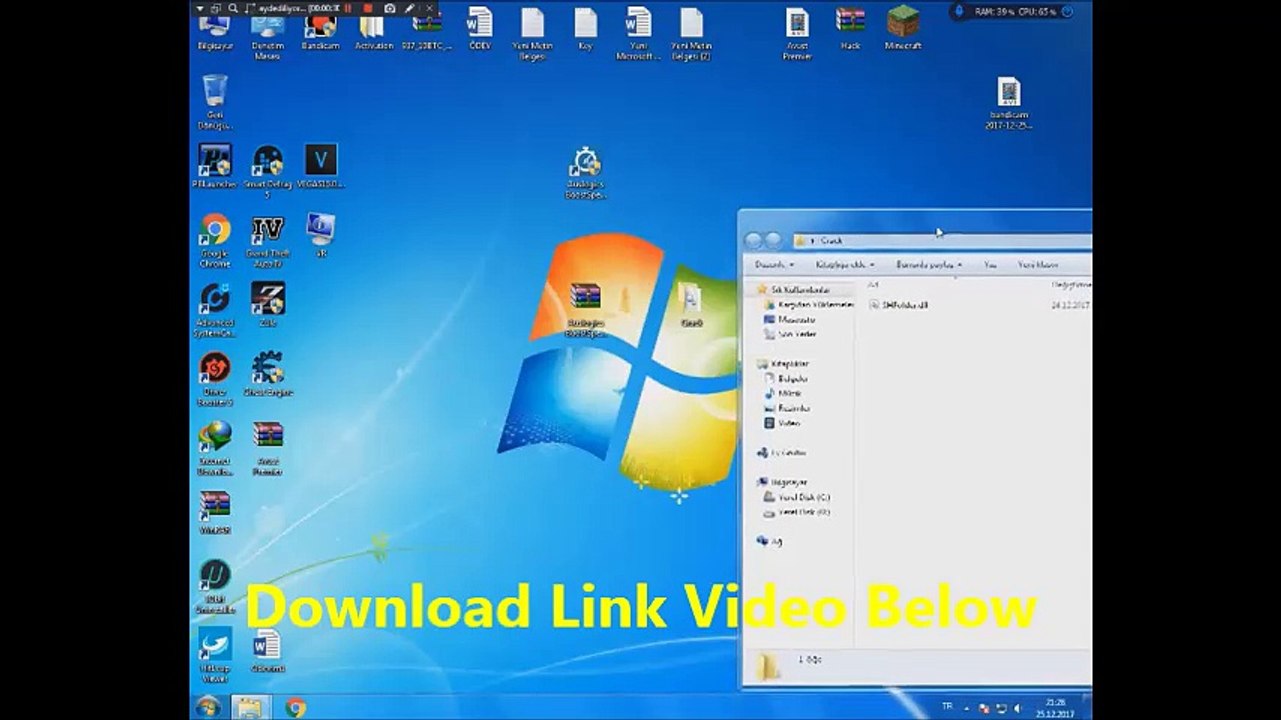
Task: Select Belgeler library in navigation pane
Action: [785, 379]
